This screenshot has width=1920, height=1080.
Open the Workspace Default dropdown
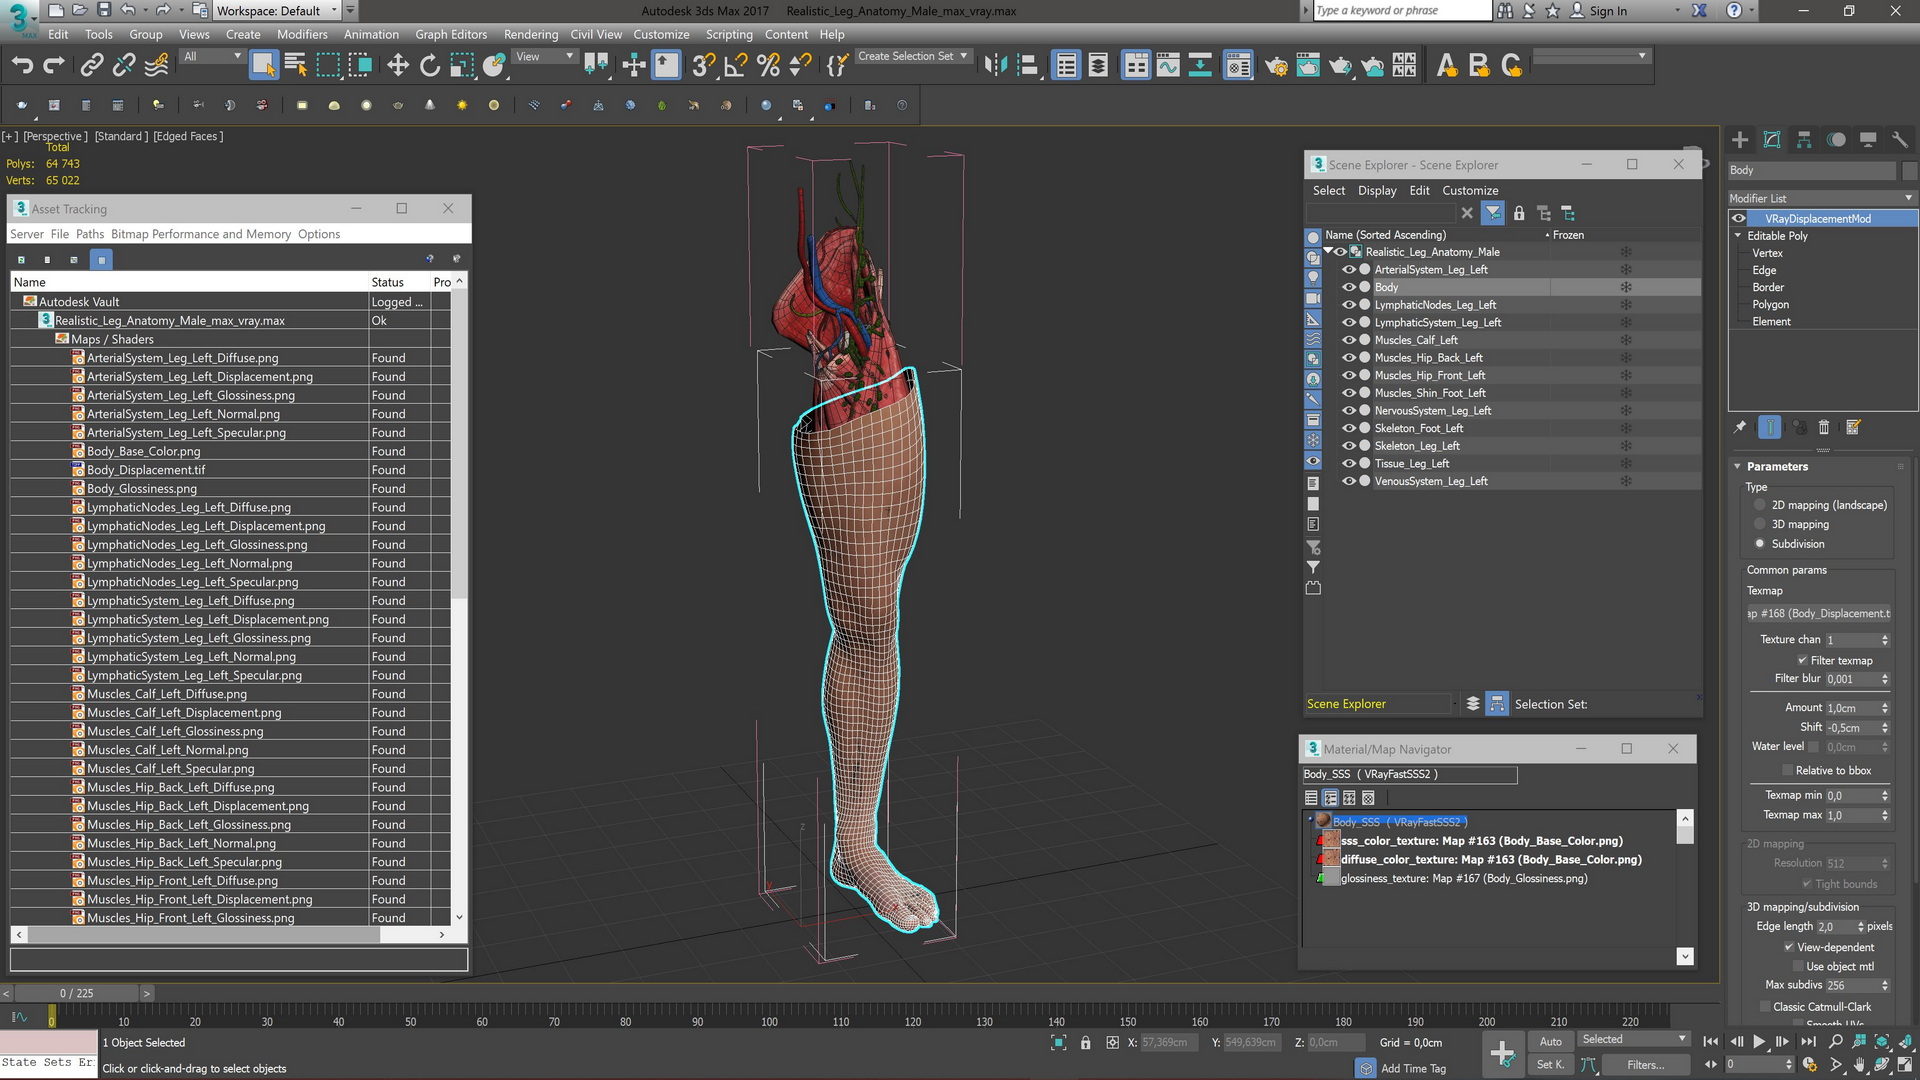tap(276, 11)
